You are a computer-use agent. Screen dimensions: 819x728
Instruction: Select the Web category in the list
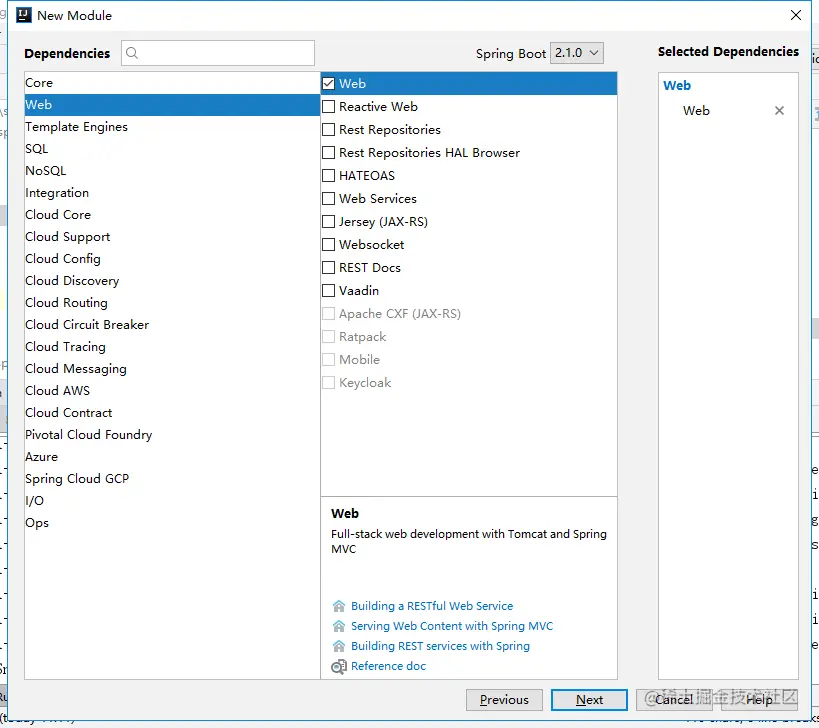(x=172, y=104)
